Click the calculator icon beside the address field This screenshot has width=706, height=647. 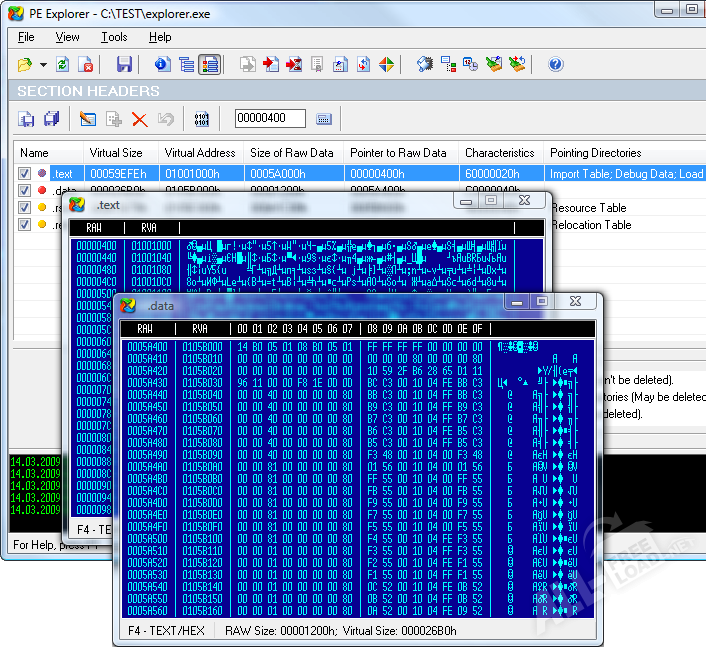tap(323, 119)
